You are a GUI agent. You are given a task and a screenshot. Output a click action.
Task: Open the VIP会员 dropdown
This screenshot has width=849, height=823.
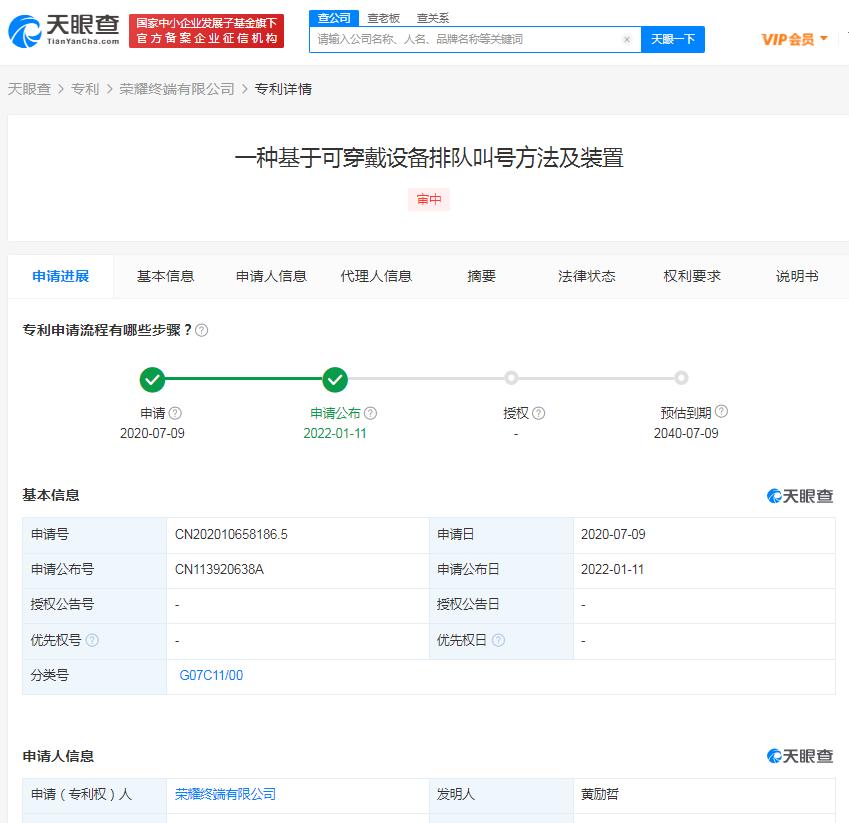(794, 40)
